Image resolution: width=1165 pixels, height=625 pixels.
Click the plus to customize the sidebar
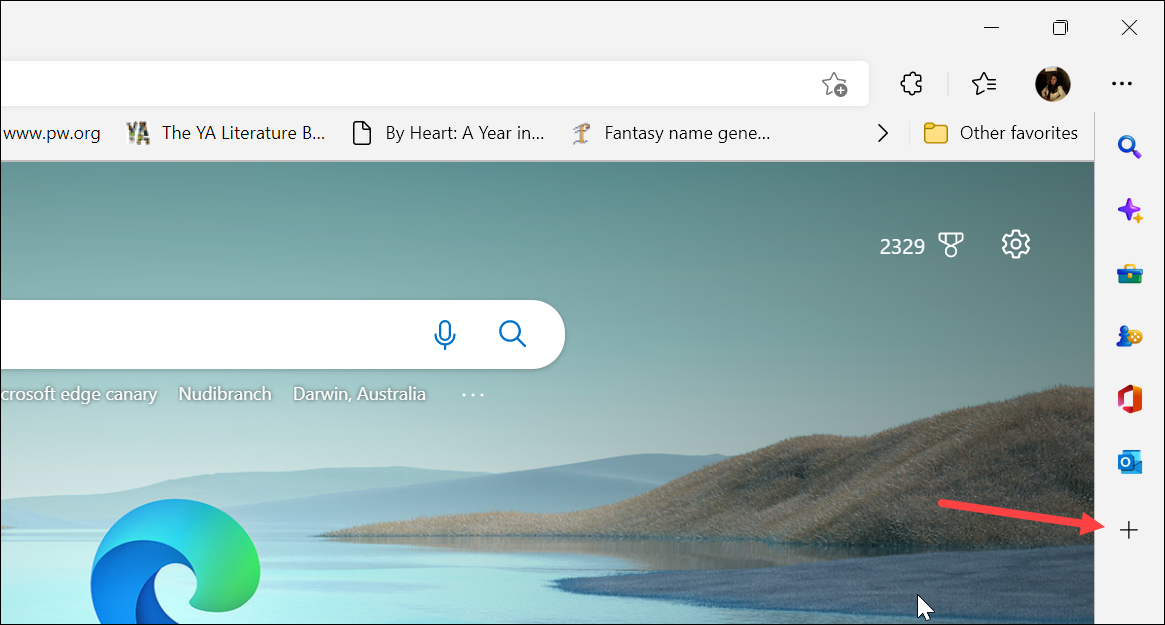tap(1129, 528)
